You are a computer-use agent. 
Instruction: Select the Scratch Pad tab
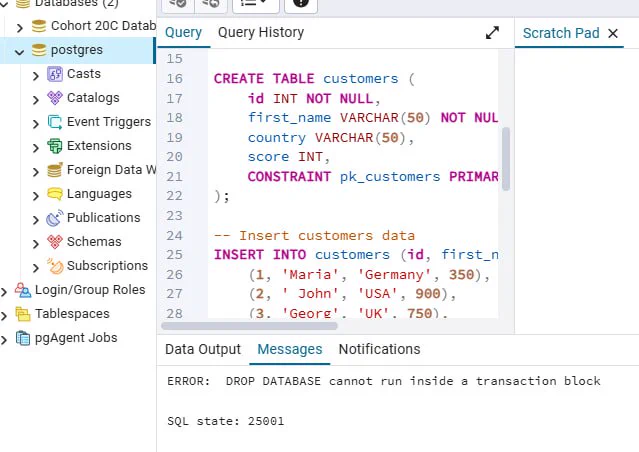[x=561, y=33]
